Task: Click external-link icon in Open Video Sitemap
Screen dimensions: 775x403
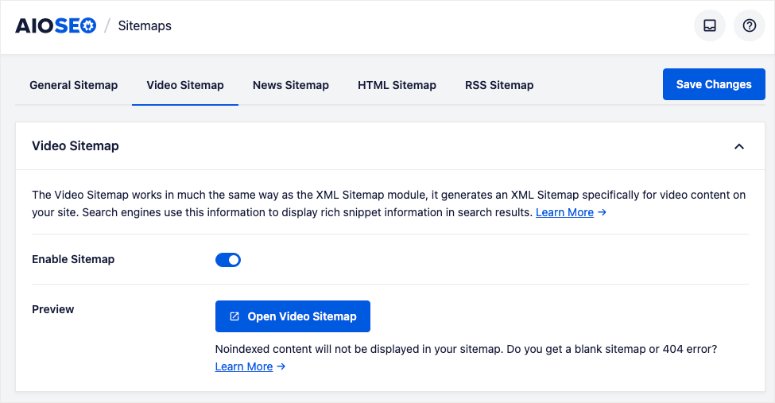Action: point(235,317)
